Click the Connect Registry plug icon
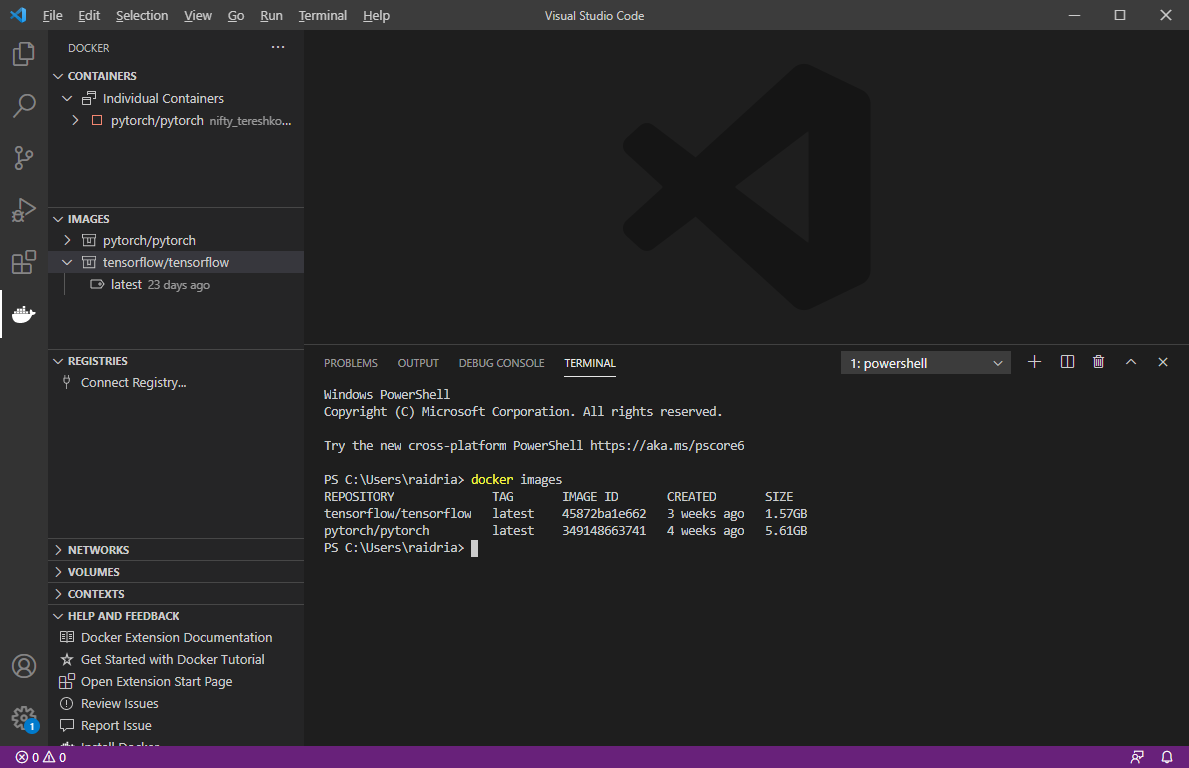 (67, 382)
